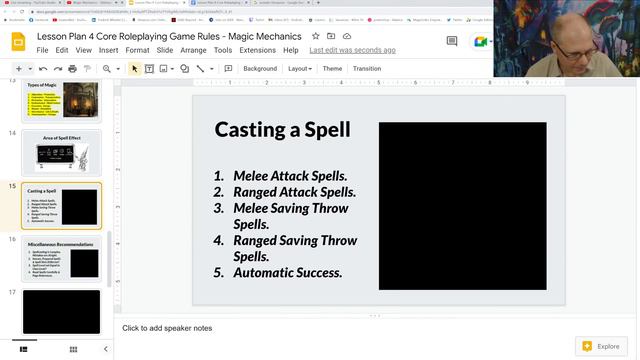Insert an image
The width and height of the screenshot is (640, 360).
163,69
